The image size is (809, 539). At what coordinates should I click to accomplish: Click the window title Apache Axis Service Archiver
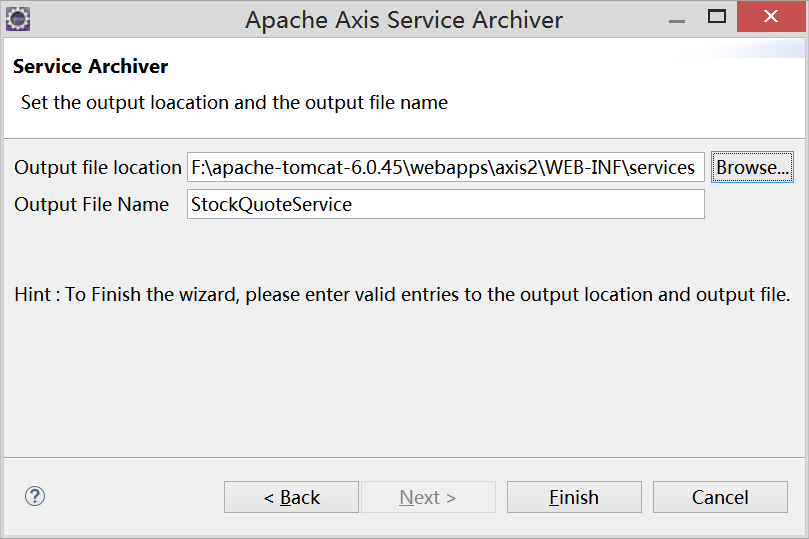click(x=403, y=20)
